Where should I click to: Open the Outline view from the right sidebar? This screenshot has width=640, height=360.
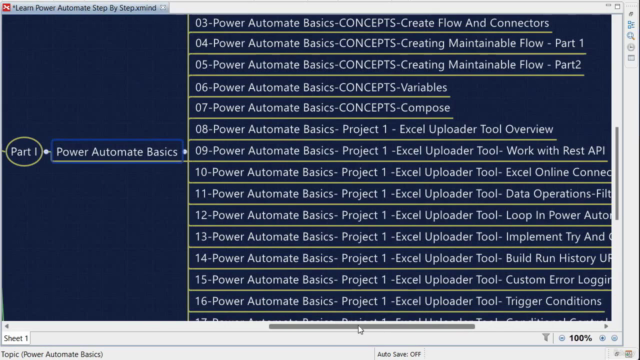(x=631, y=25)
